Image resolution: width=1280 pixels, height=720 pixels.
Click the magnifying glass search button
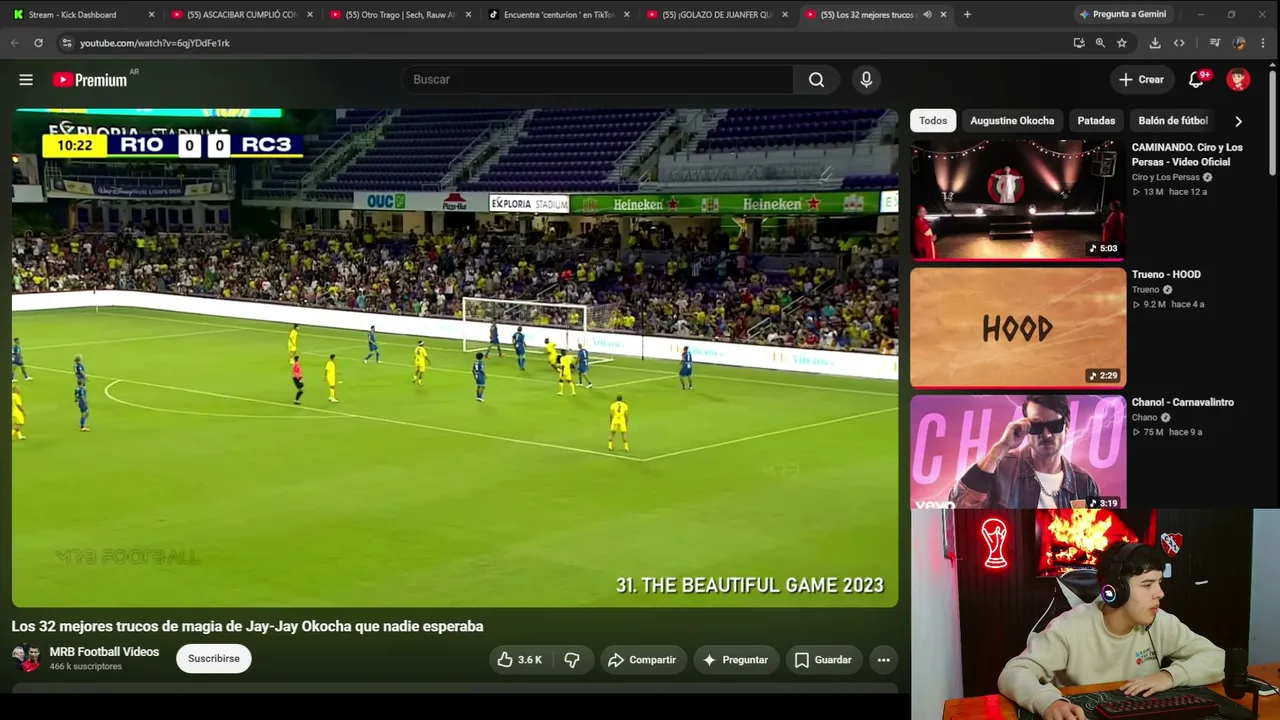[817, 80]
